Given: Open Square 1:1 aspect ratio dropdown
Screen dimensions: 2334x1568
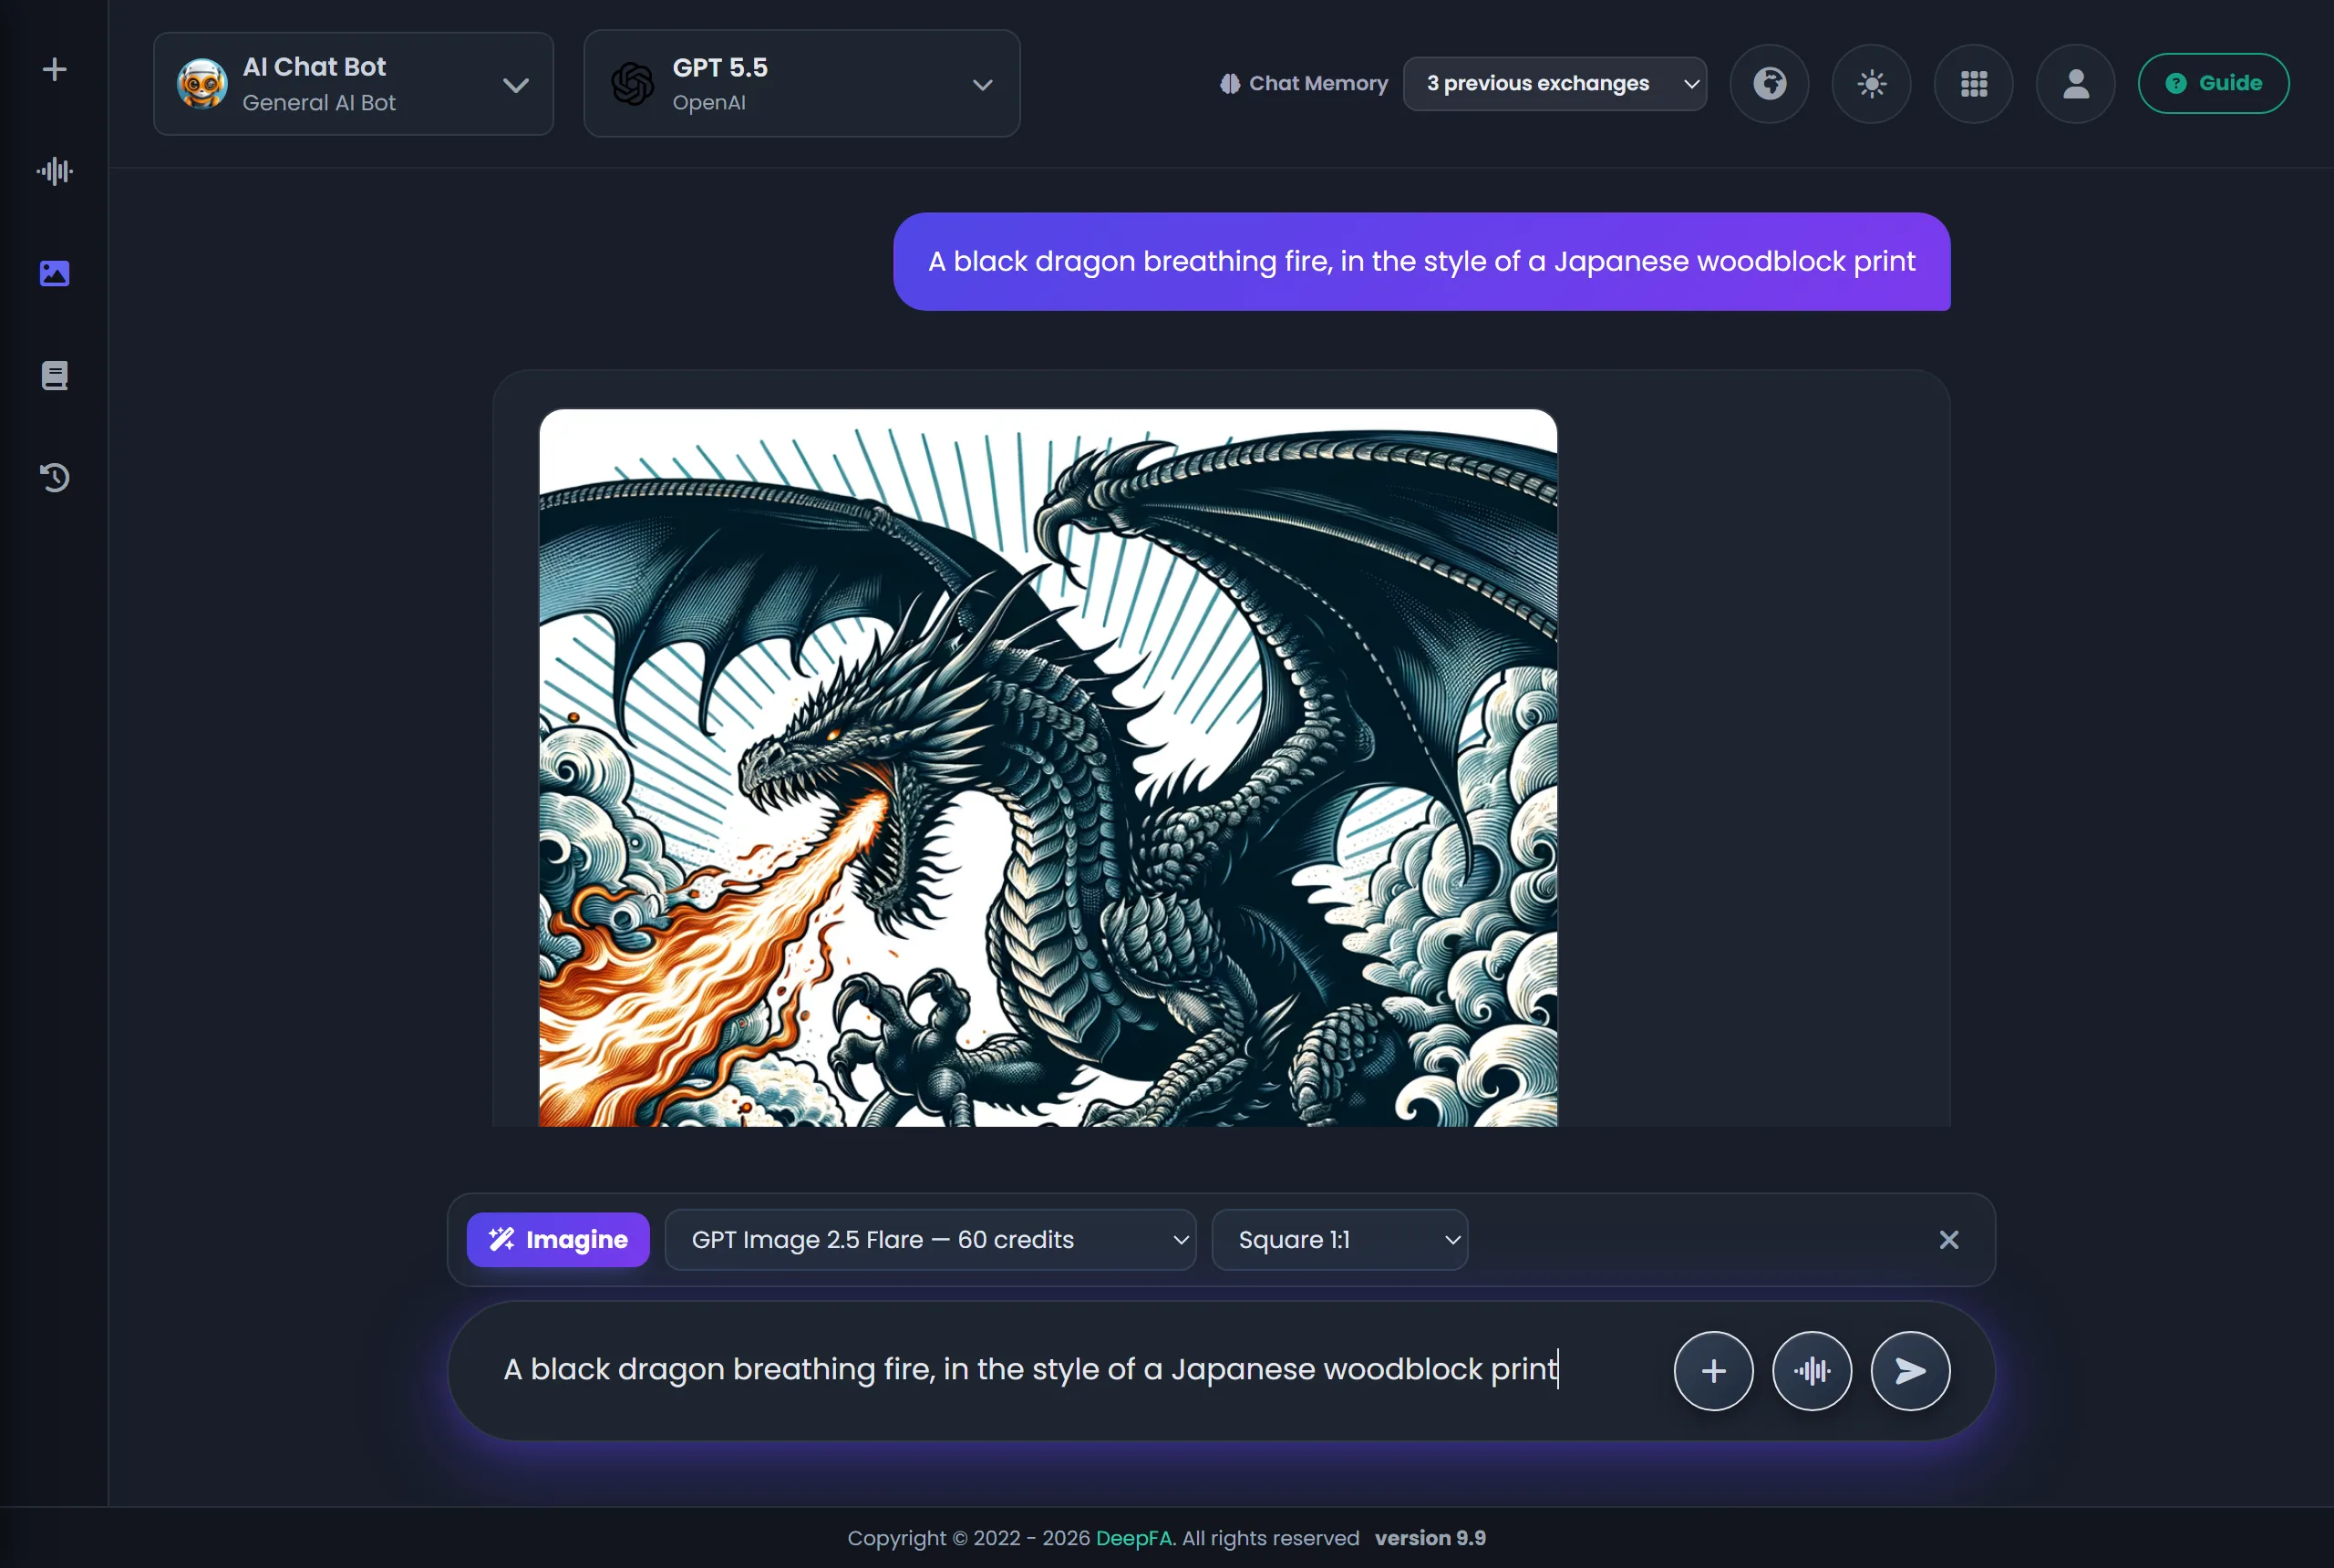Looking at the screenshot, I should (x=1339, y=1239).
